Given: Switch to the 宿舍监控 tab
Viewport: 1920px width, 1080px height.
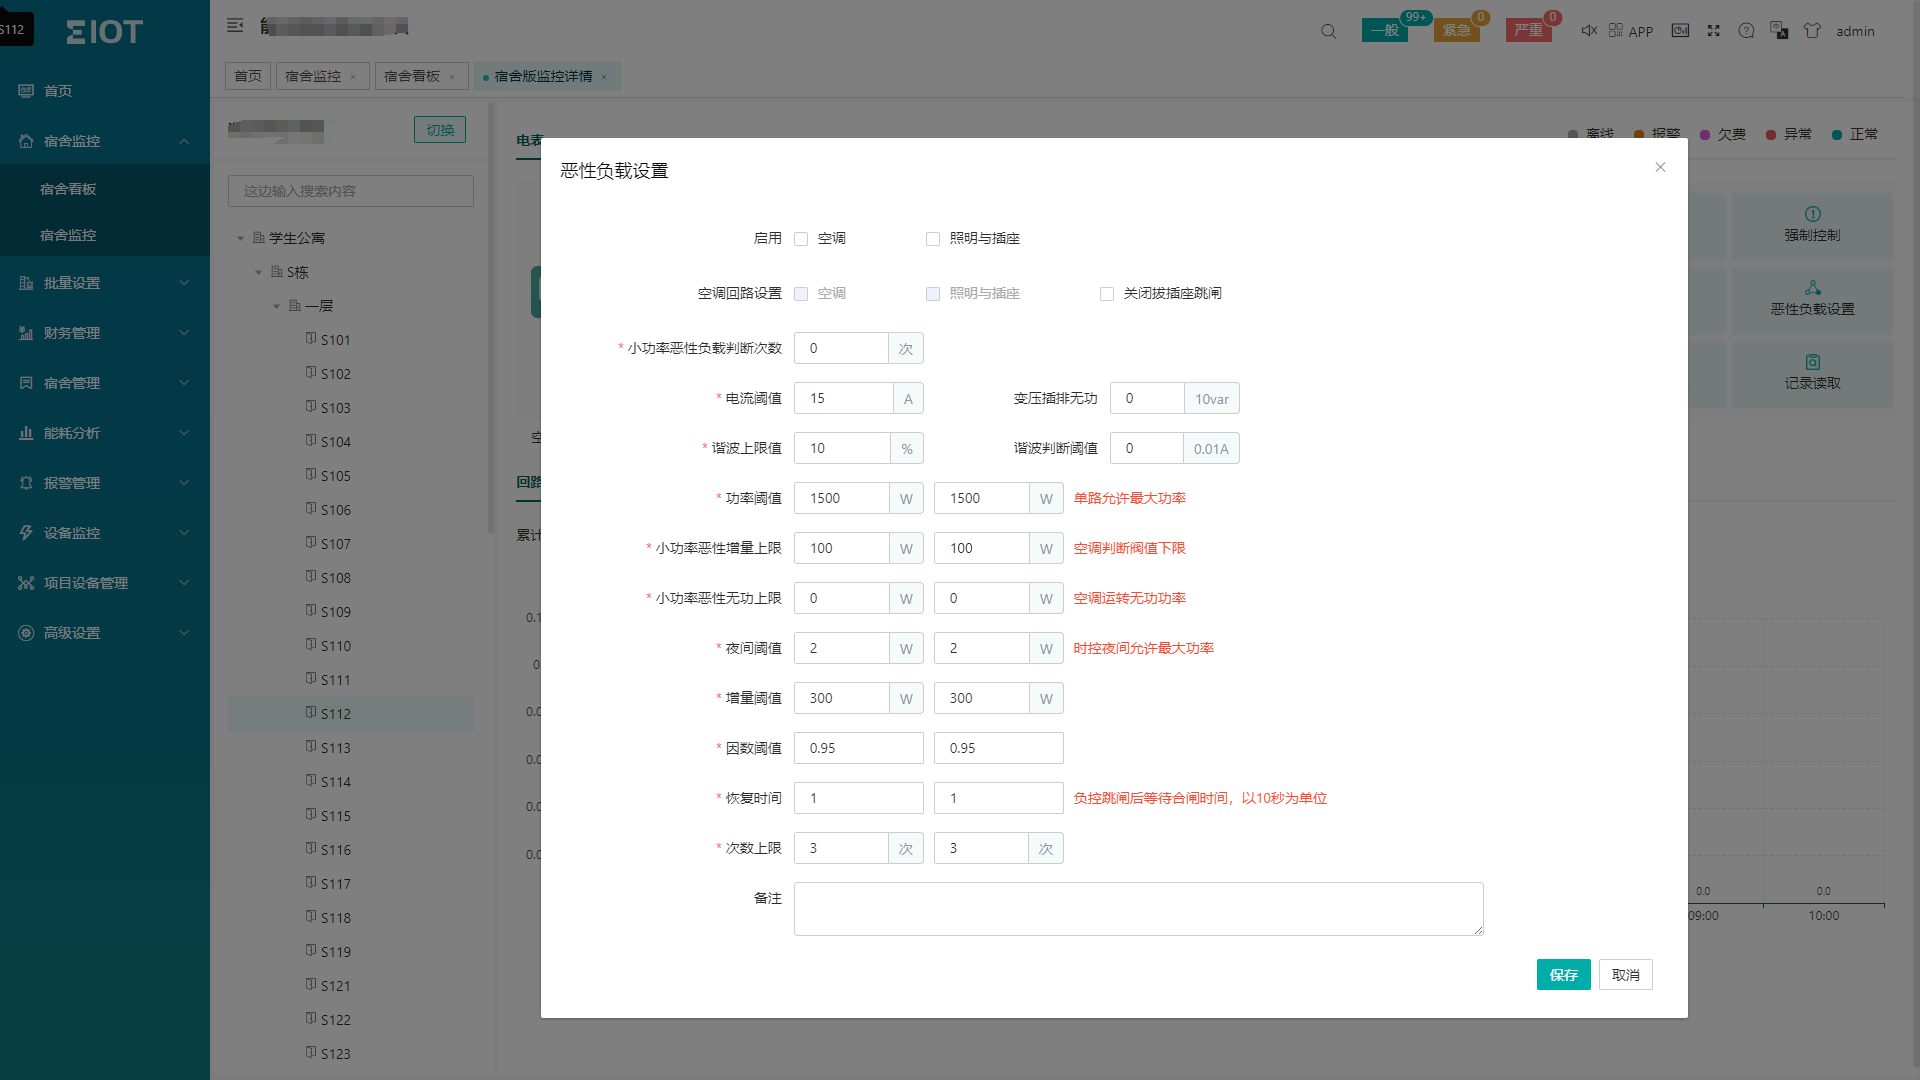Looking at the screenshot, I should pos(313,76).
